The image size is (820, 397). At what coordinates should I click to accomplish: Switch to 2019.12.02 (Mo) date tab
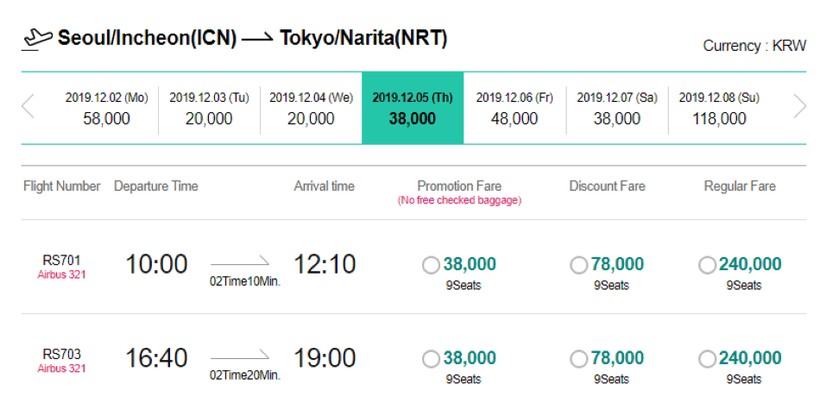(x=107, y=108)
